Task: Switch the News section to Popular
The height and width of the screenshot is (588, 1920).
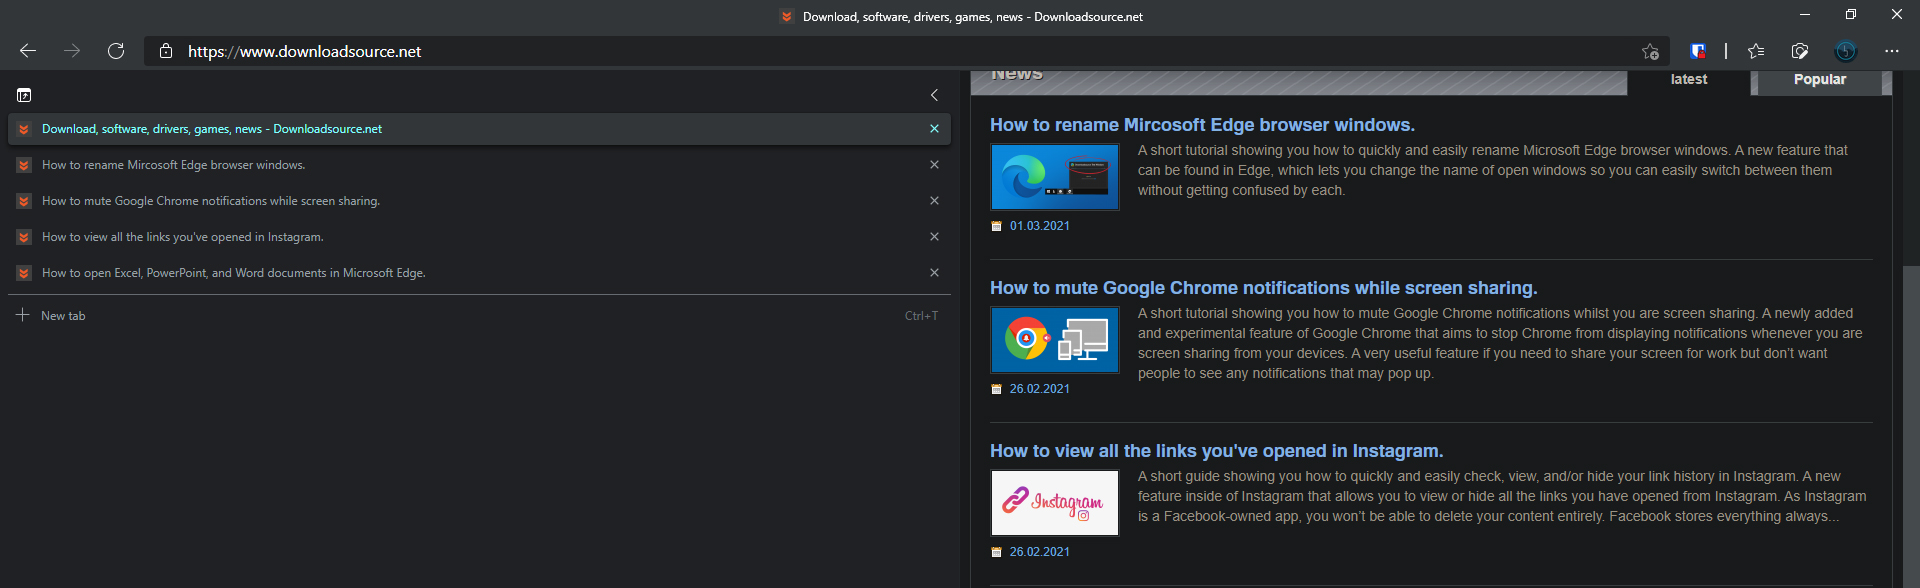Action: (x=1820, y=80)
